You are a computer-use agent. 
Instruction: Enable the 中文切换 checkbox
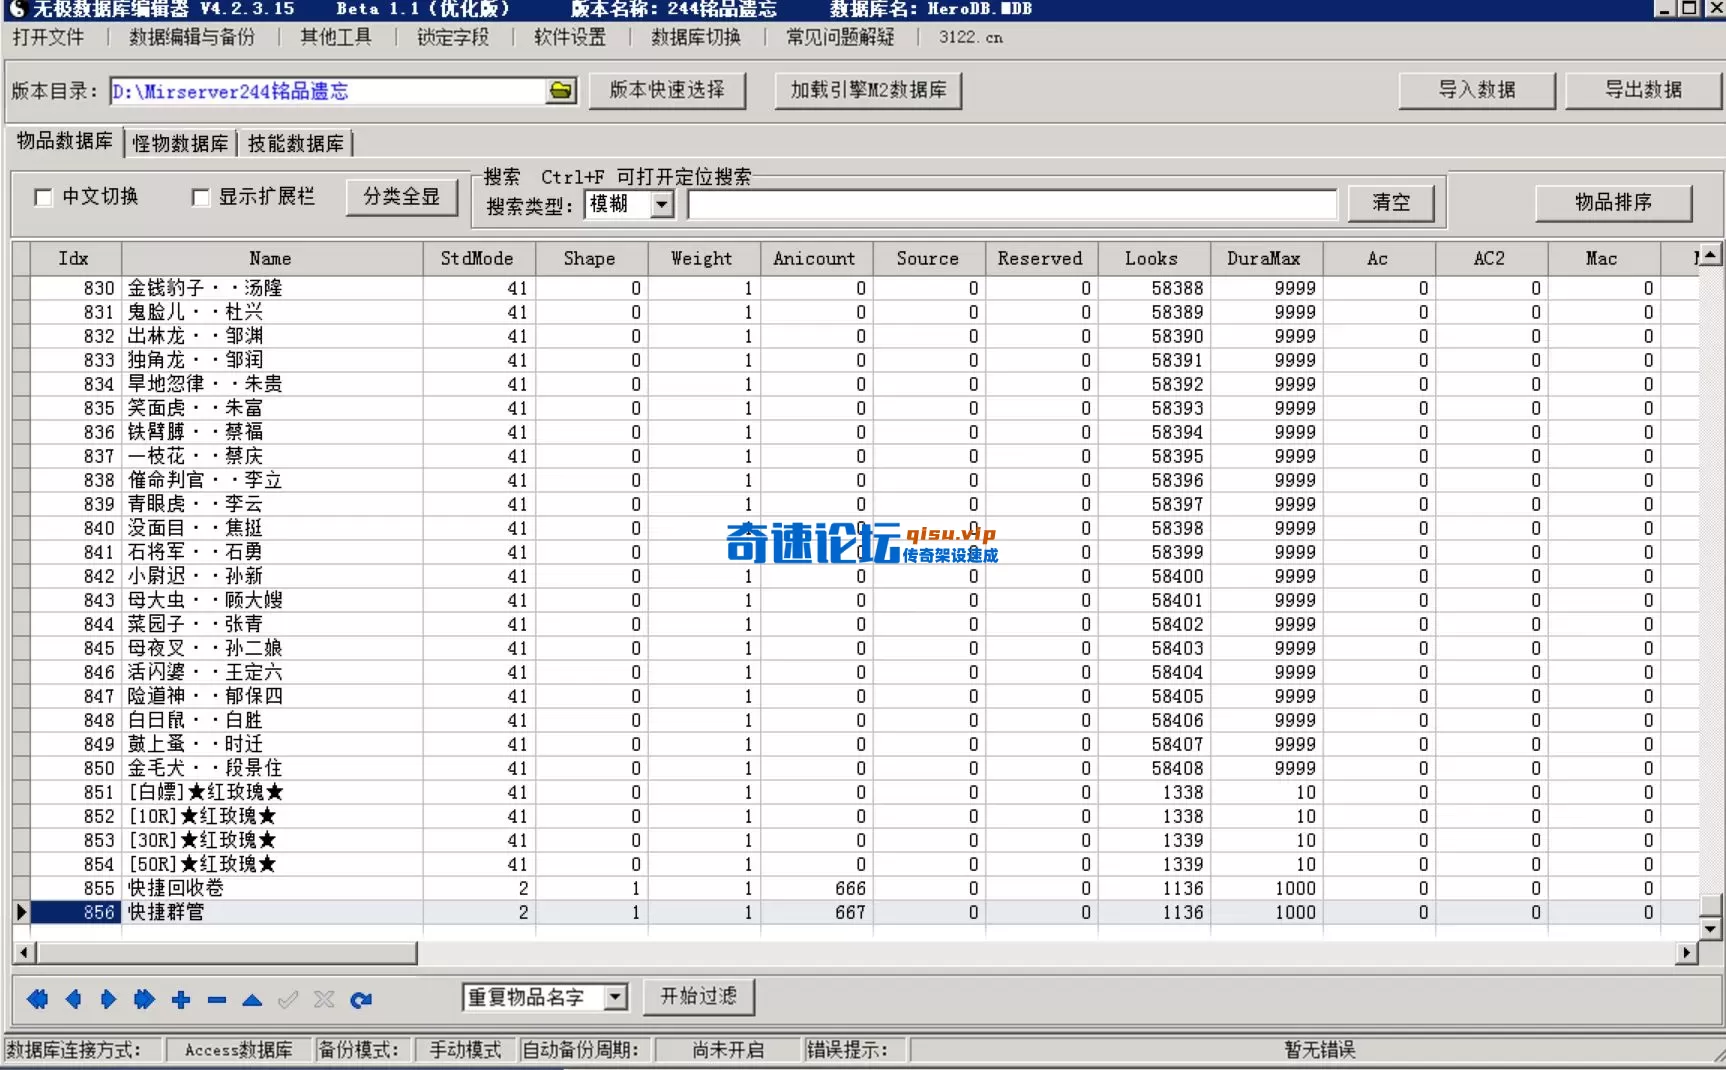click(42, 197)
